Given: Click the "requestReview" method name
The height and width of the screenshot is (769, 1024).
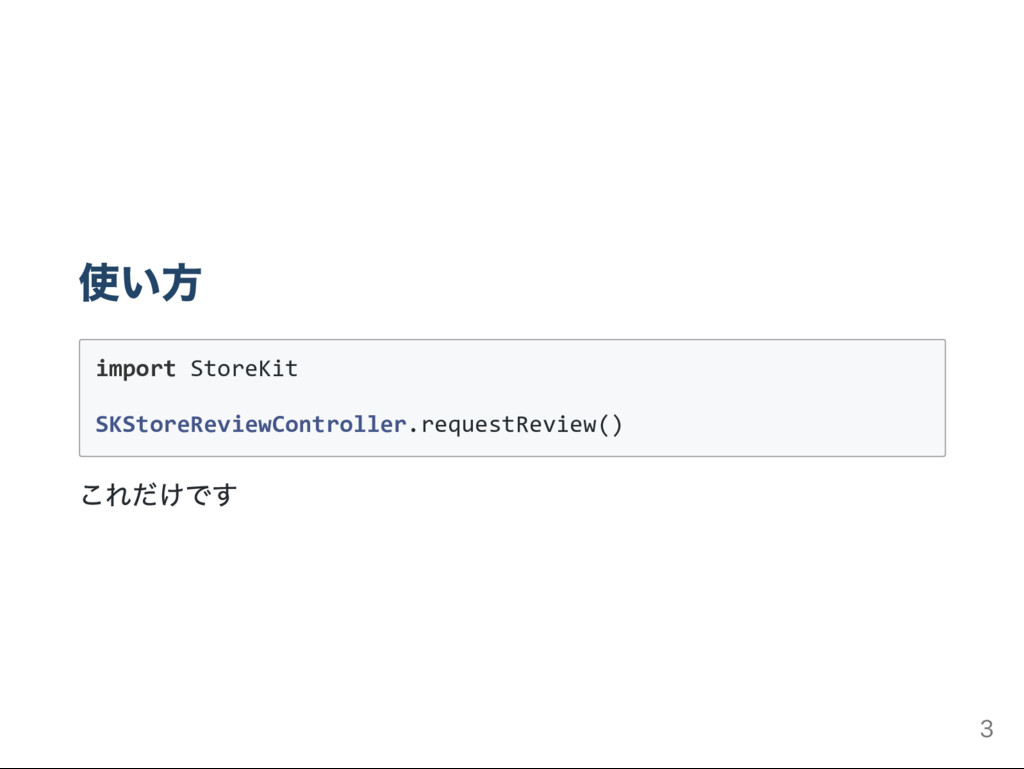Looking at the screenshot, I should [509, 425].
